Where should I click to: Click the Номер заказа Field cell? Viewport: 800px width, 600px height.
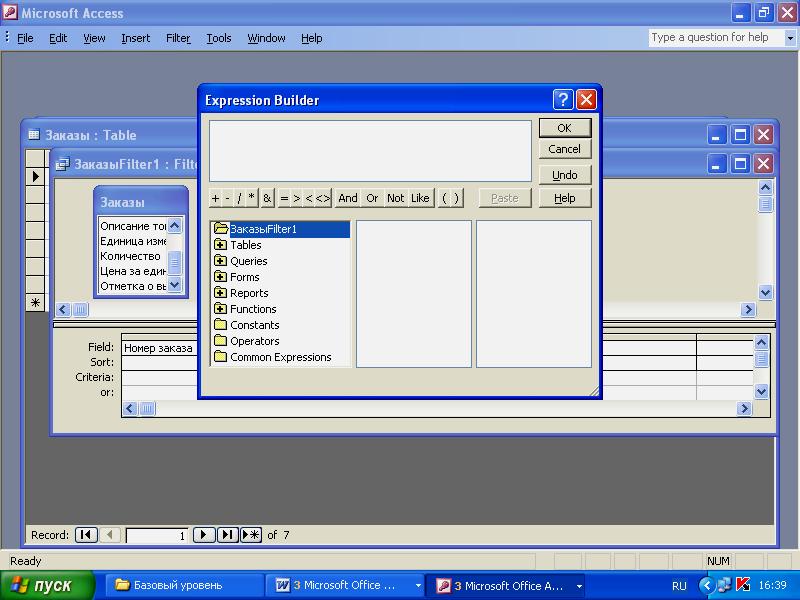pyautogui.click(x=159, y=348)
